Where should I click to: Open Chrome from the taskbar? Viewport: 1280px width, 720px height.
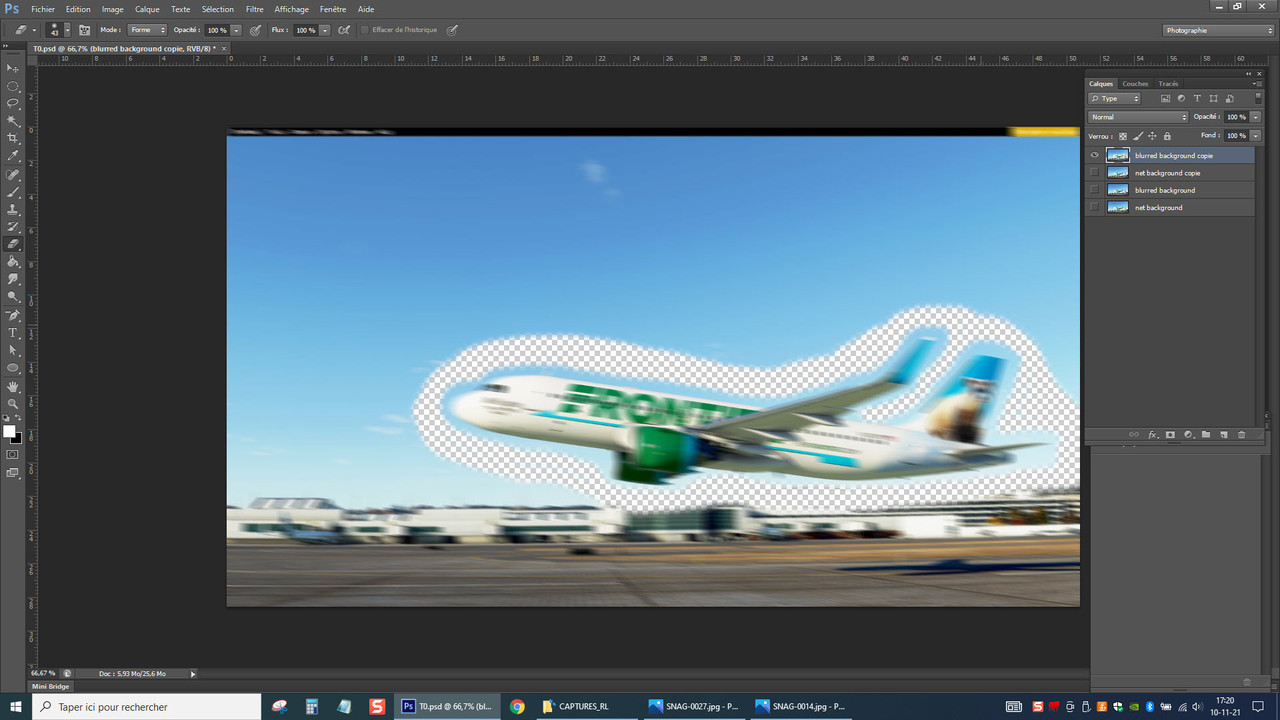point(517,706)
